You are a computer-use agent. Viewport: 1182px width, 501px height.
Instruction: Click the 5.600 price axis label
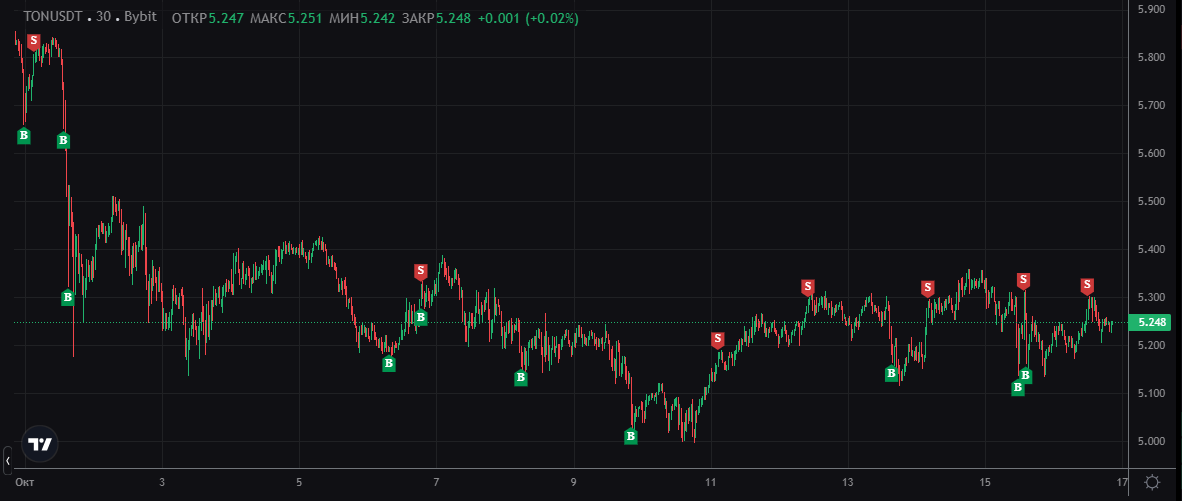pos(1153,154)
